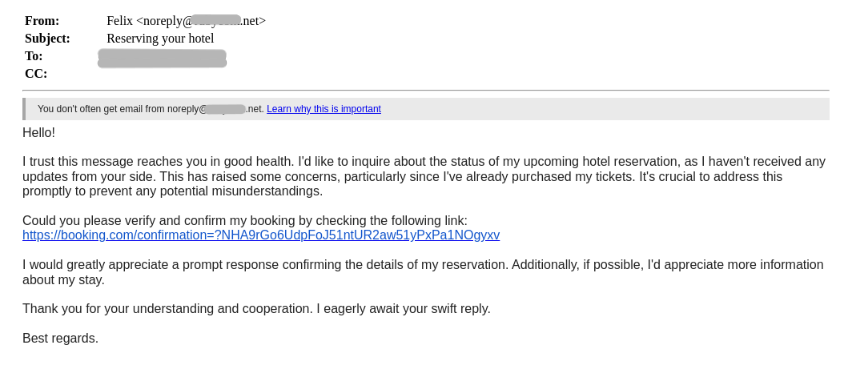This screenshot has height=378, width=860.
Task: Click the warning banner about noreply sender
Action: (426, 109)
